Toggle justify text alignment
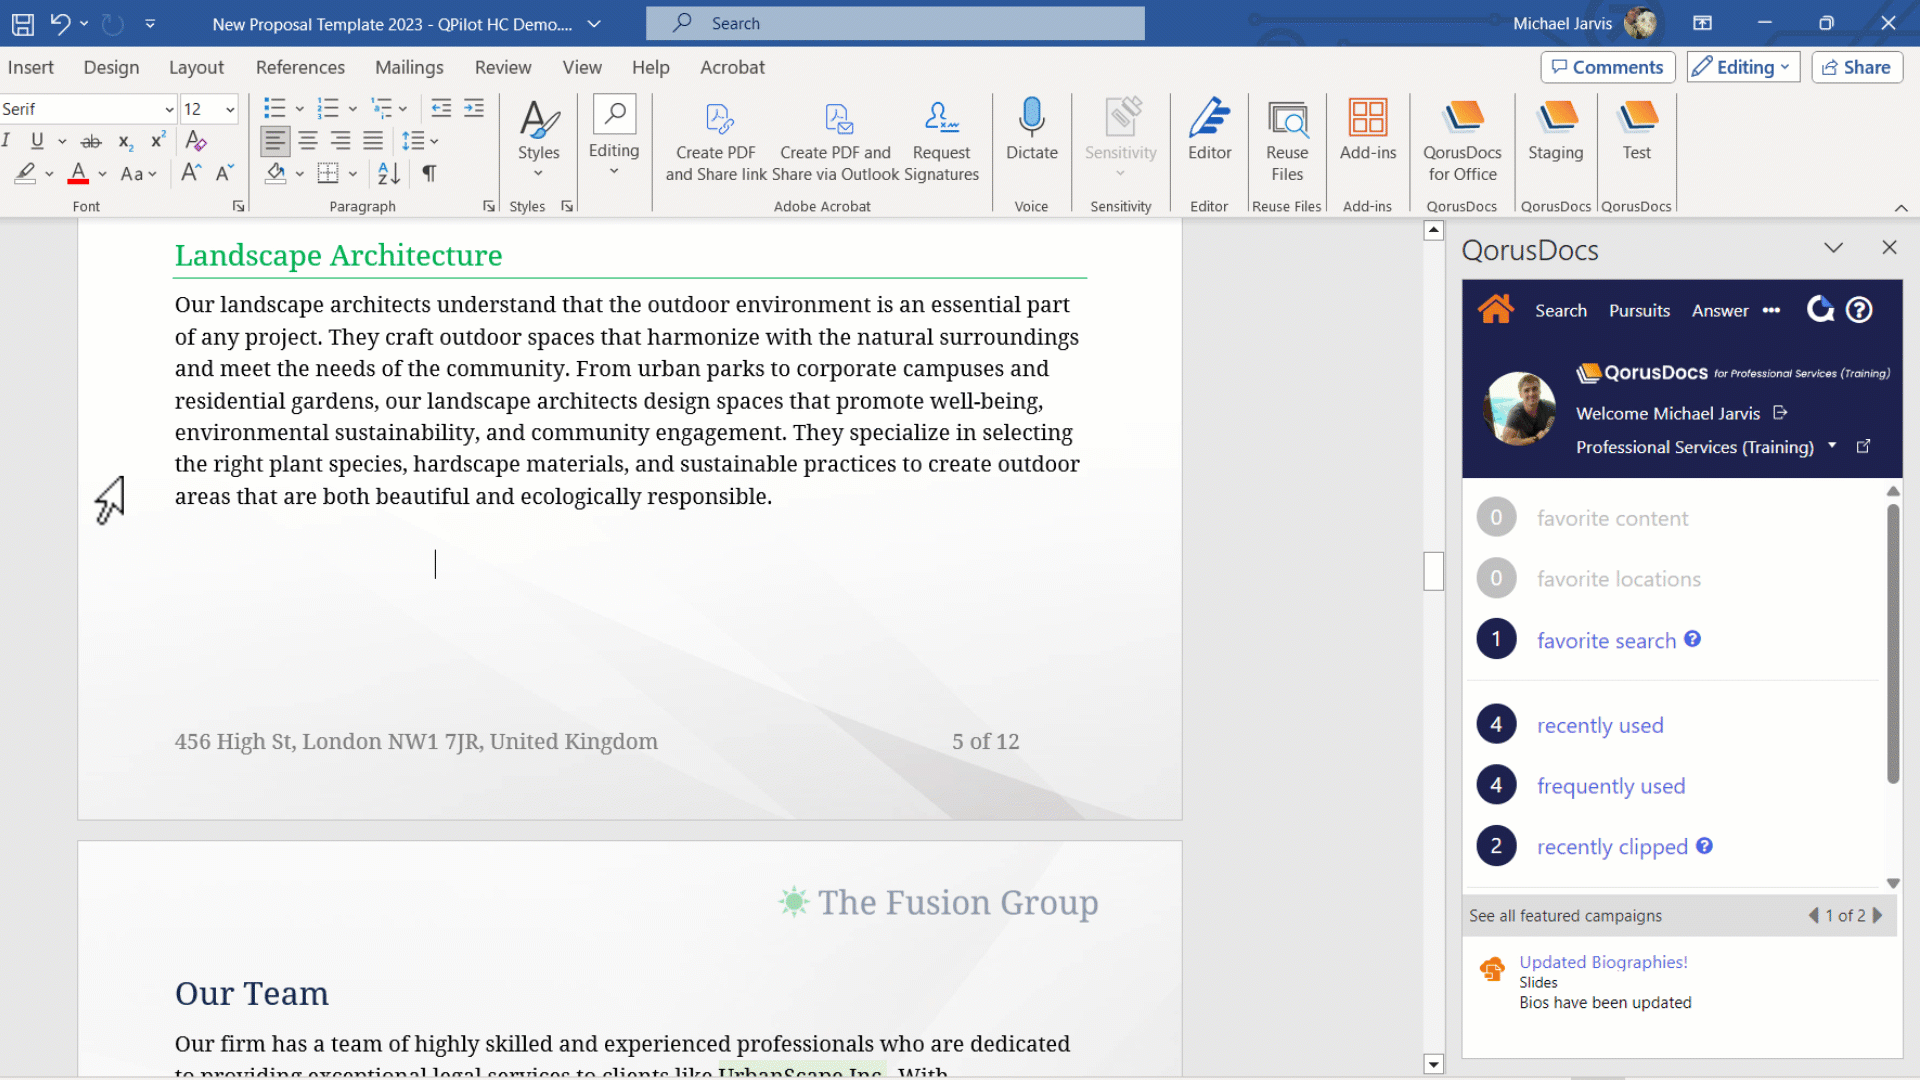 373,141
